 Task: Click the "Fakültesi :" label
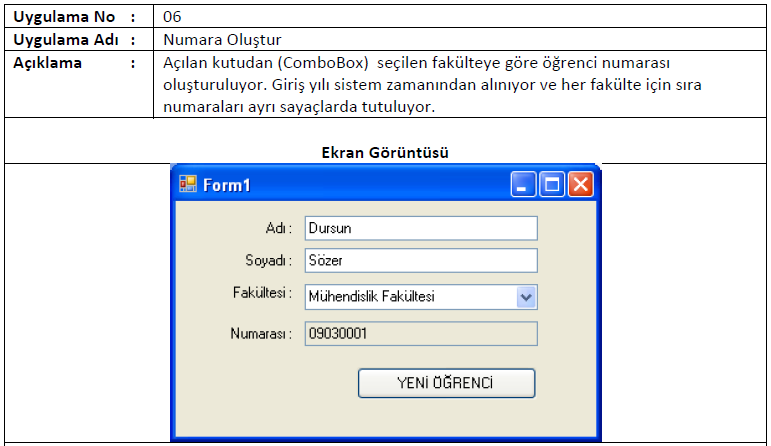(261, 294)
